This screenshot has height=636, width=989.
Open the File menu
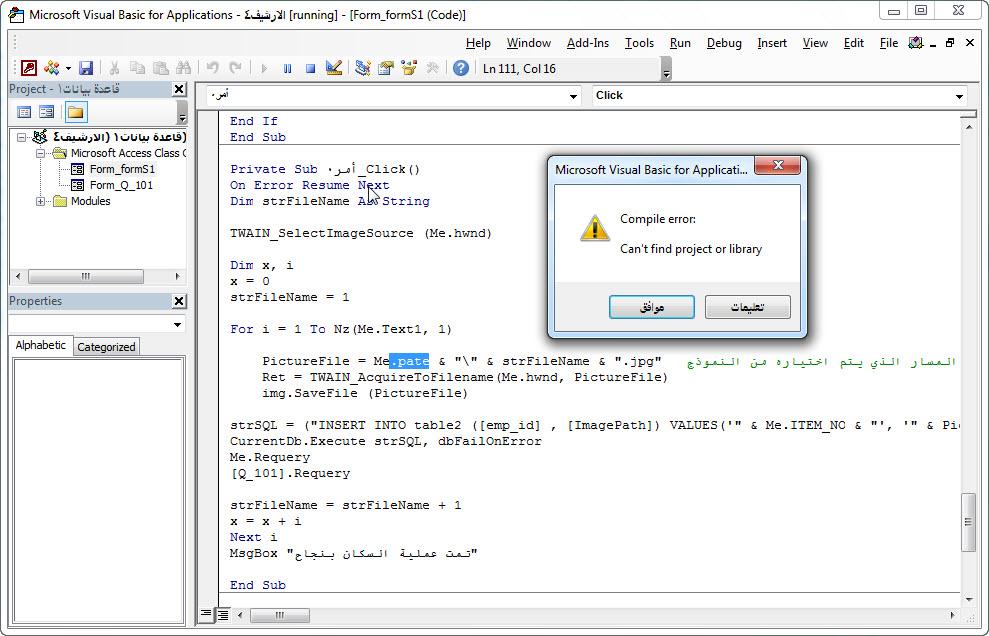[889, 43]
